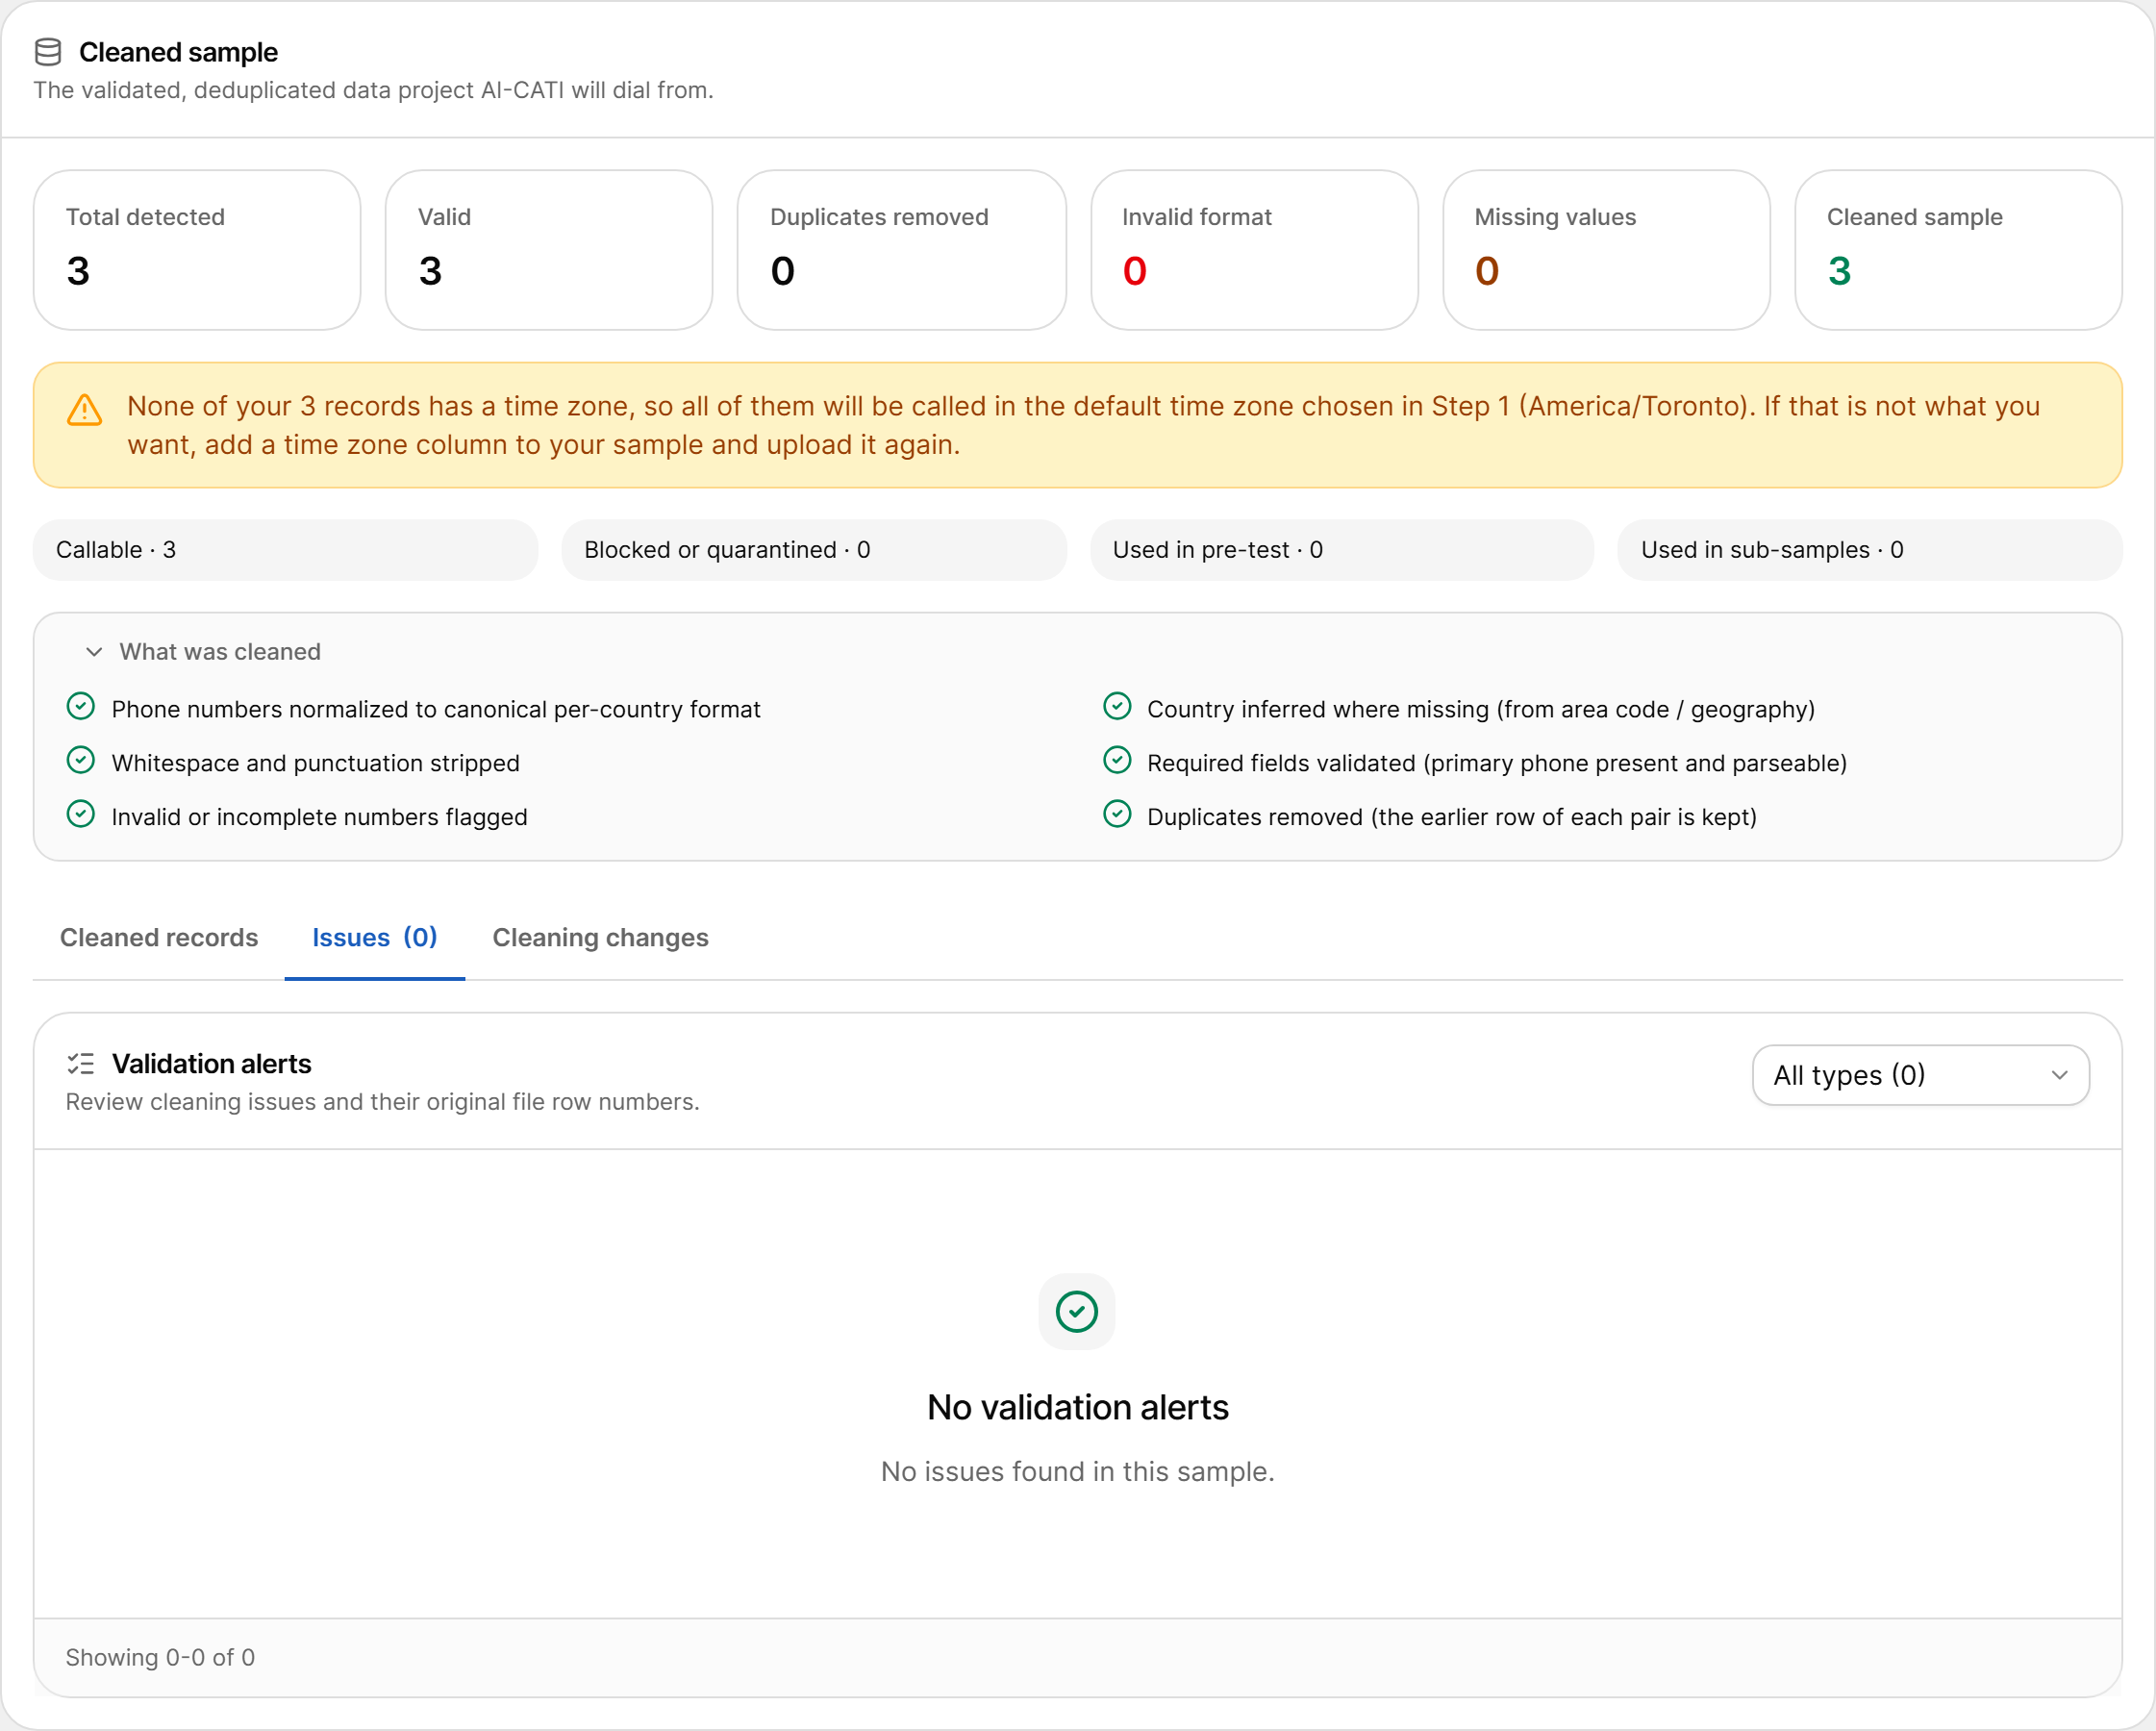Open the All types (0) dropdown
The image size is (2156, 1731).
pos(1920,1076)
